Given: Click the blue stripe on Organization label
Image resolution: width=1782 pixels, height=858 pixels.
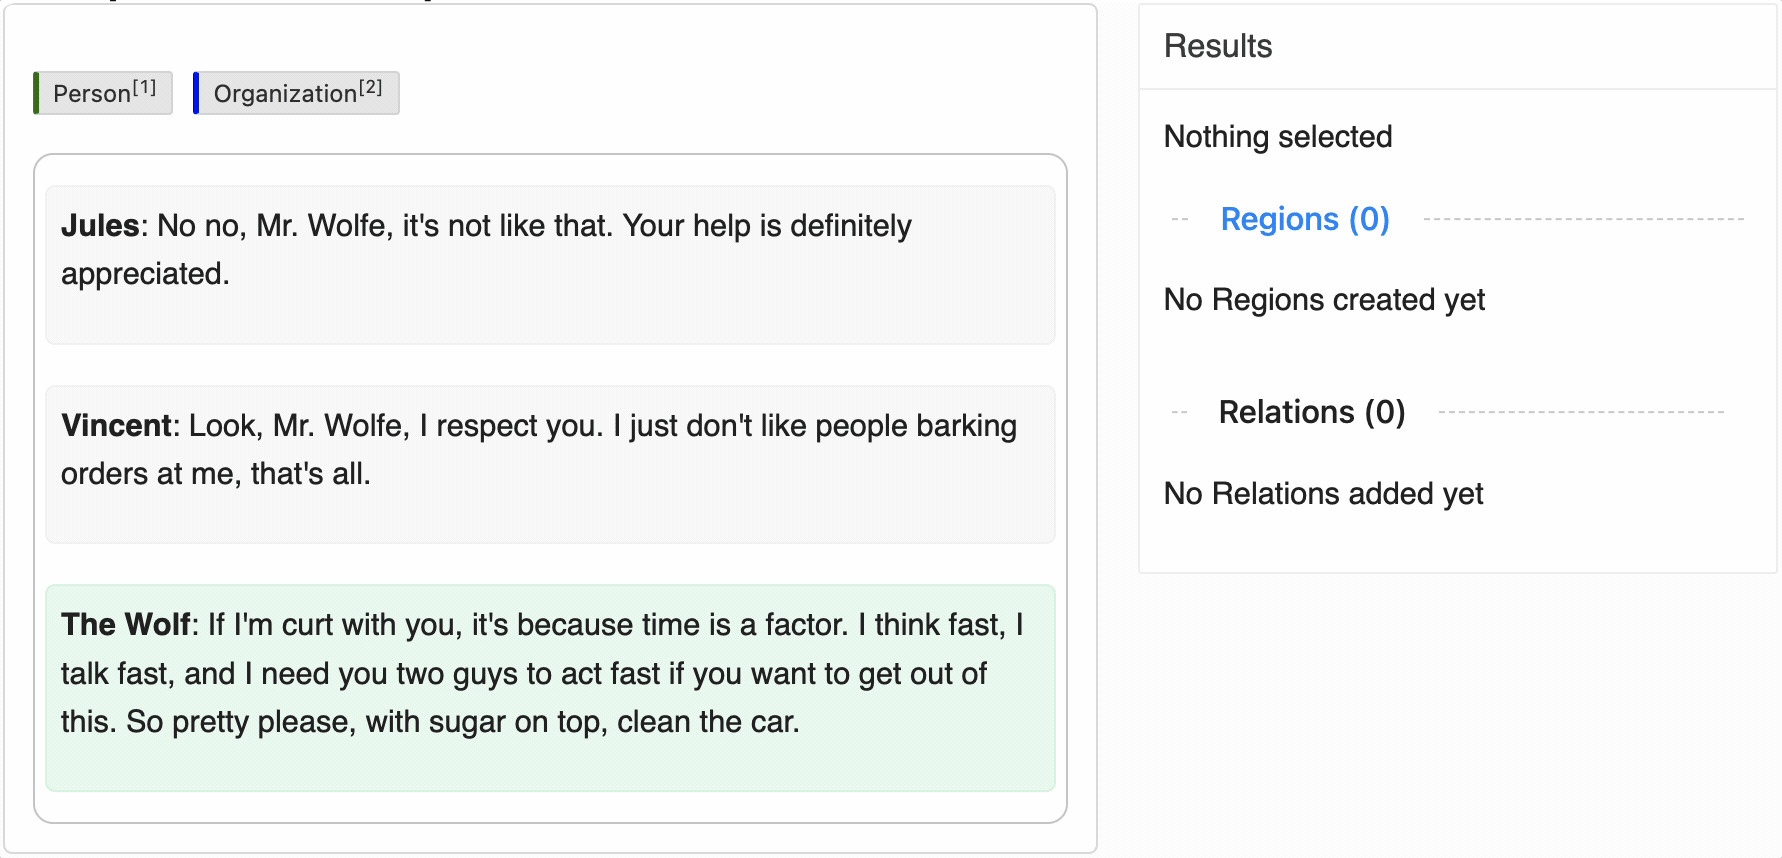Looking at the screenshot, I should pyautogui.click(x=196, y=93).
